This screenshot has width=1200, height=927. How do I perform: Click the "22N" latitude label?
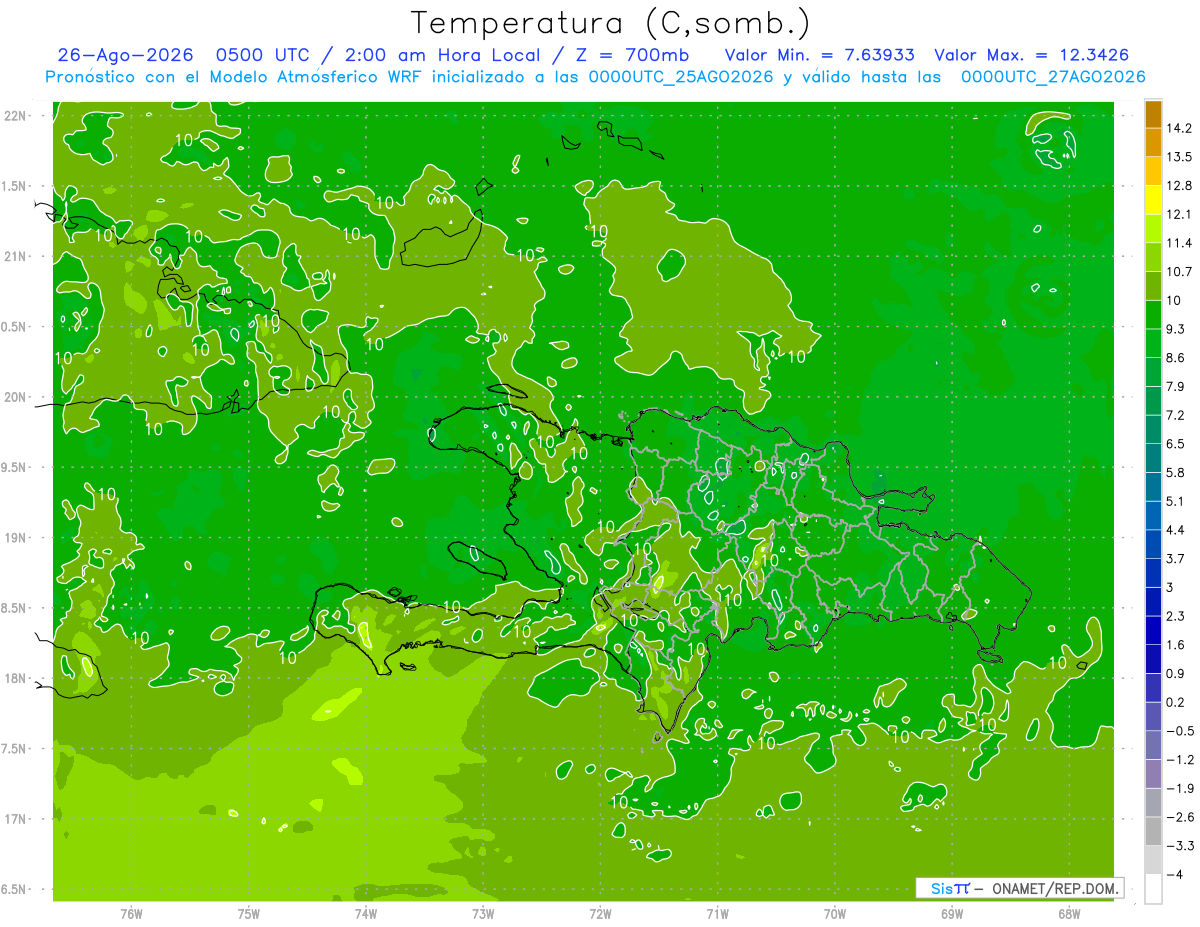(x=14, y=116)
